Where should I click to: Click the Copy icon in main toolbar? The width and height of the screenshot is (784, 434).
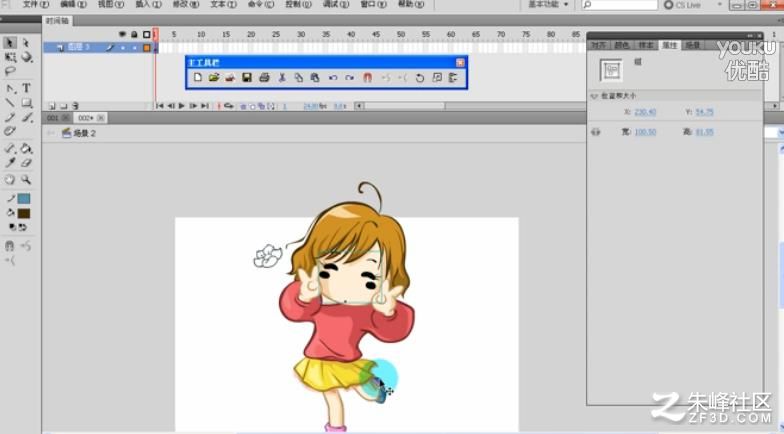pyautogui.click(x=298, y=78)
